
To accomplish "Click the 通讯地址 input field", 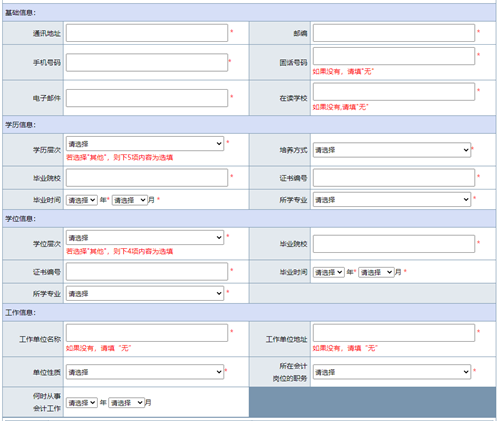I will pyautogui.click(x=147, y=33).
